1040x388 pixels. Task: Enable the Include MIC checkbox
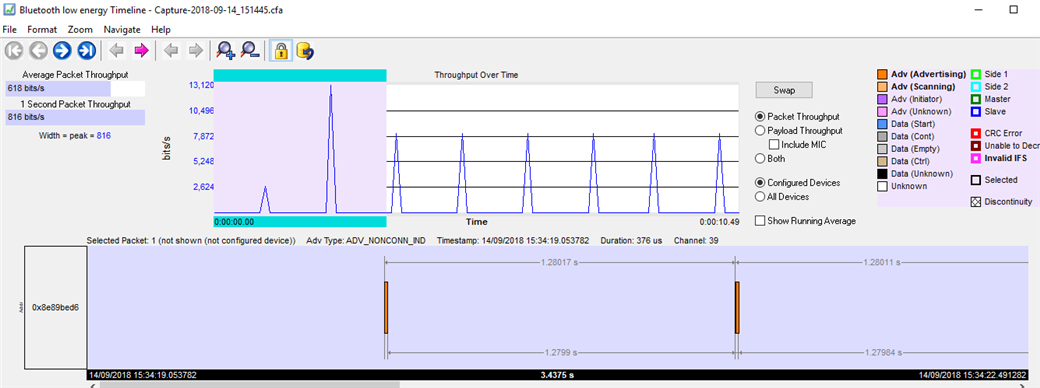[773, 145]
